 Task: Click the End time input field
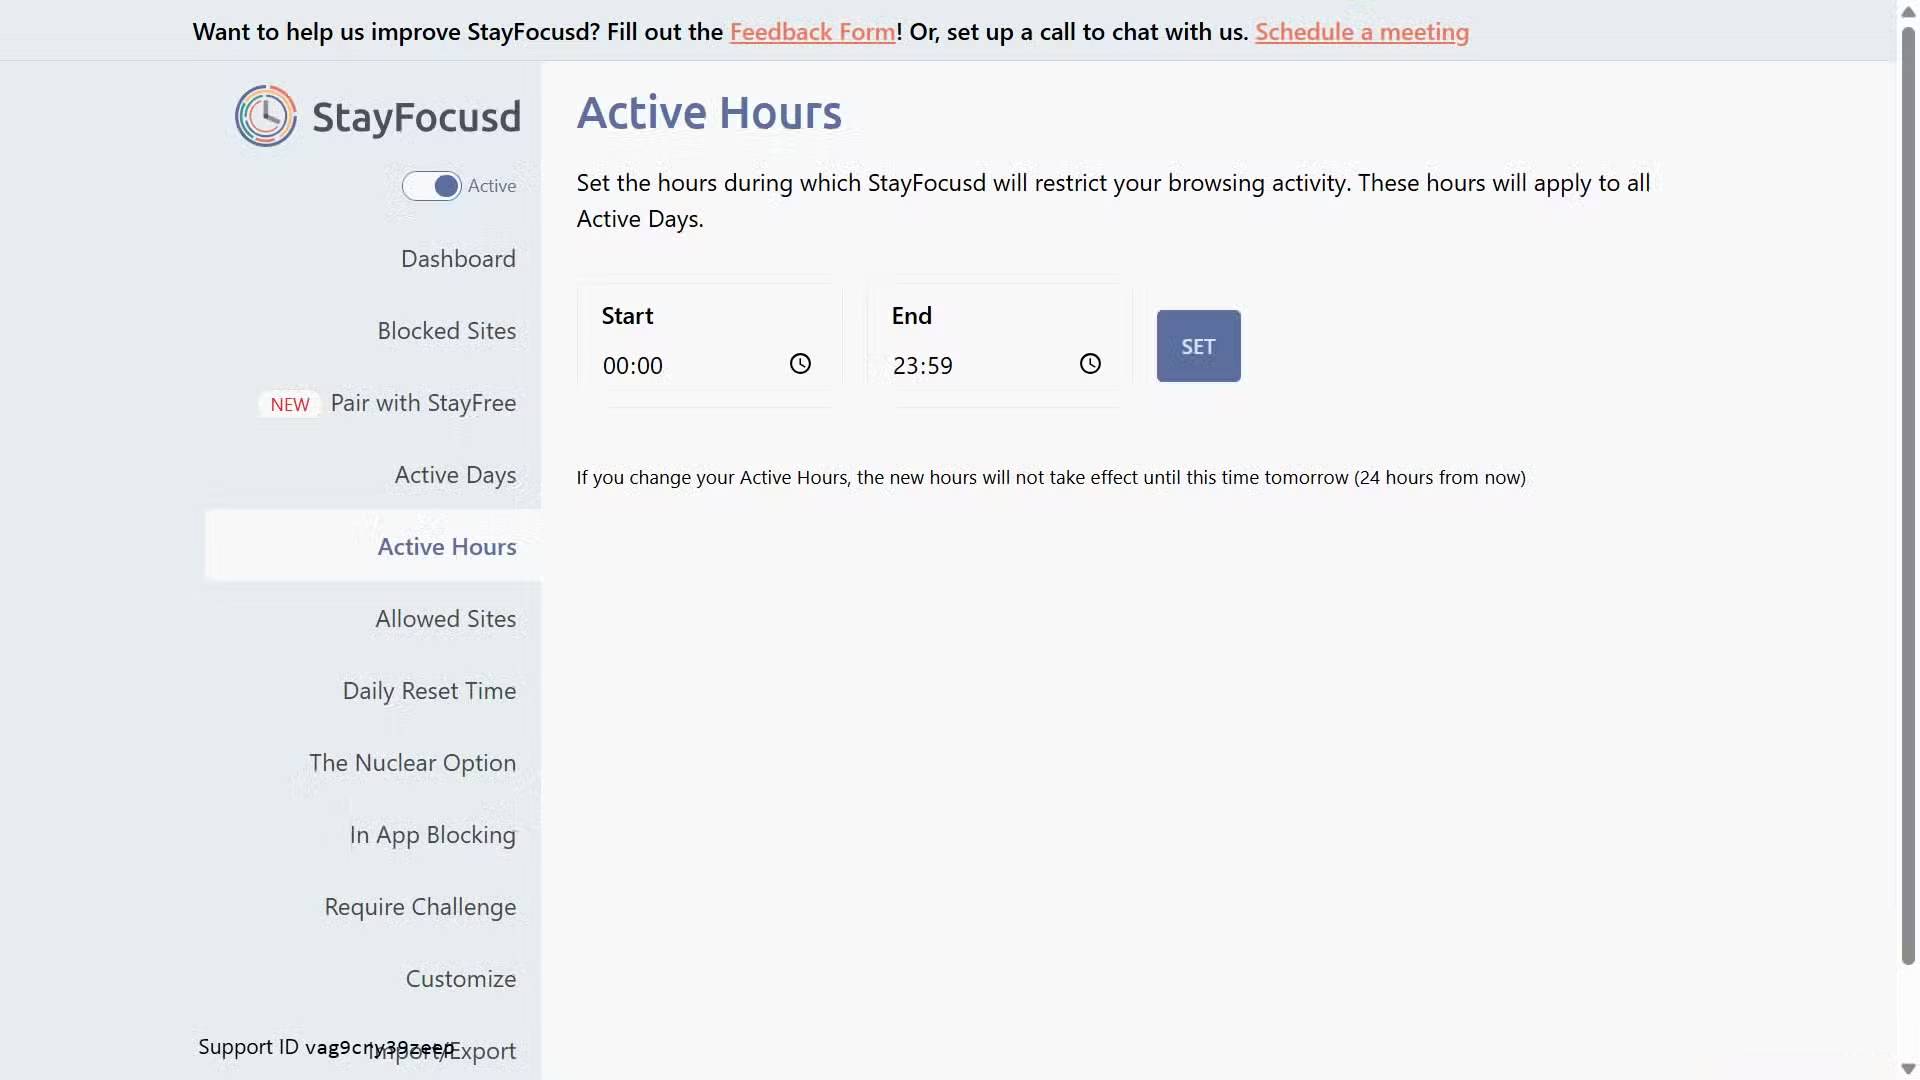tap(970, 366)
